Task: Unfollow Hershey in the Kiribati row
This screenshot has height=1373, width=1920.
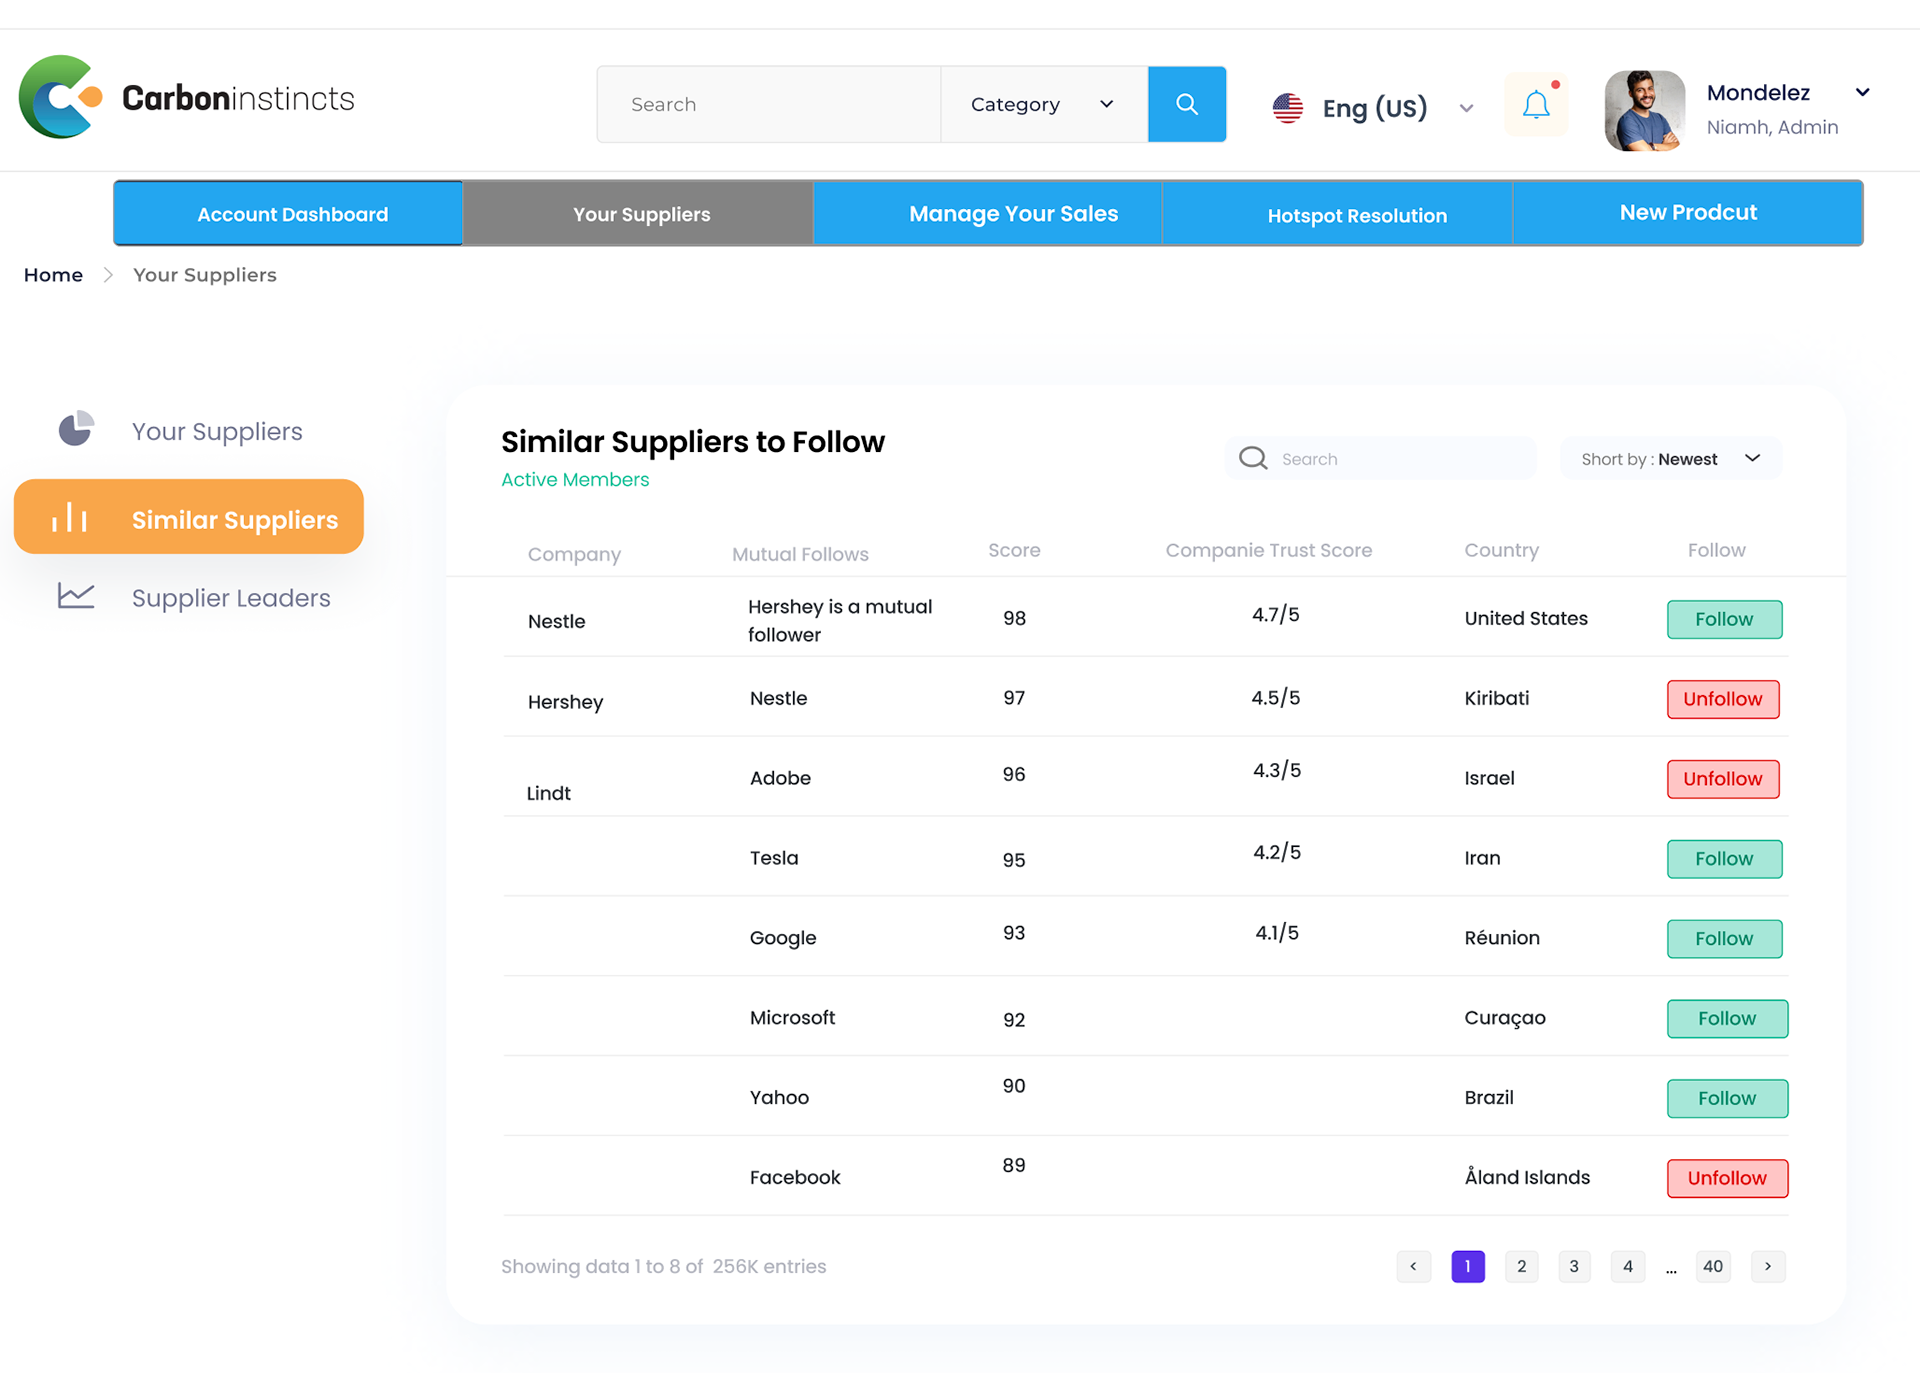Action: 1723,699
